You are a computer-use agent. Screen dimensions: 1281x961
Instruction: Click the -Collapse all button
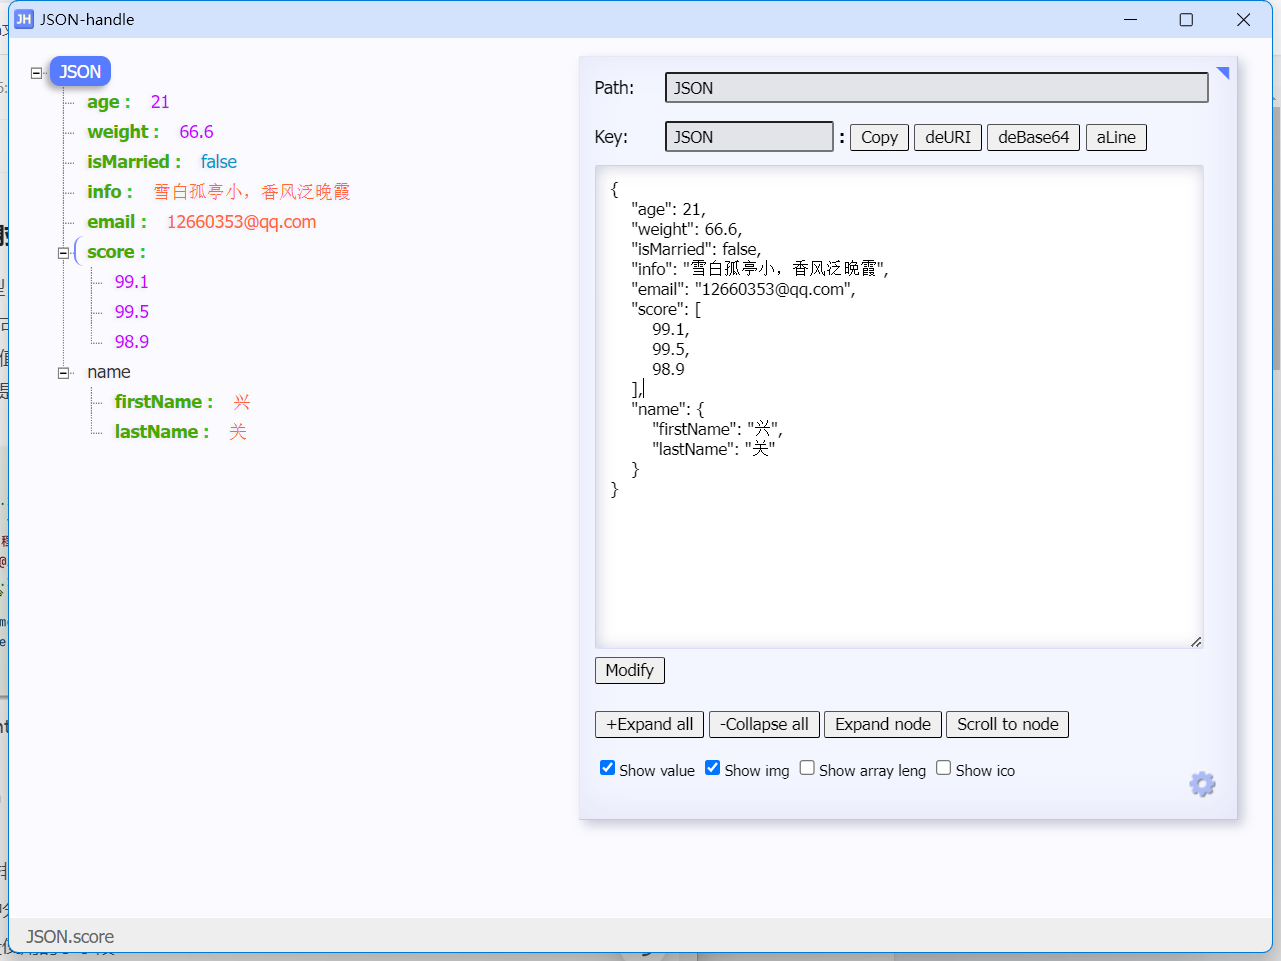point(764,724)
